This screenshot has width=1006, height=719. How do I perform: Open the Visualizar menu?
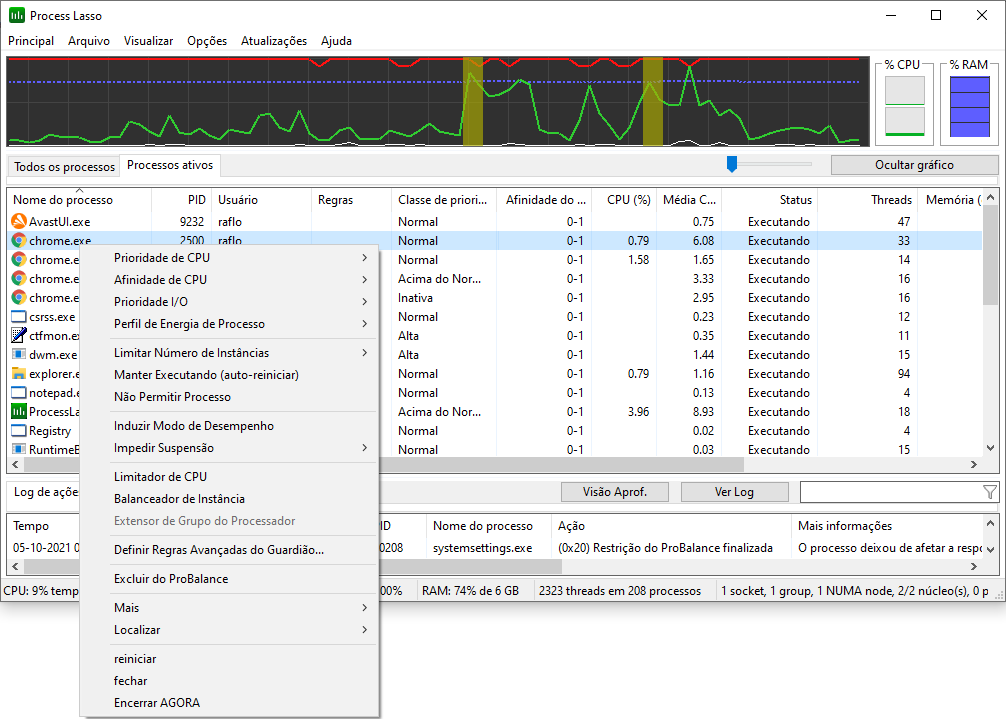click(x=148, y=41)
